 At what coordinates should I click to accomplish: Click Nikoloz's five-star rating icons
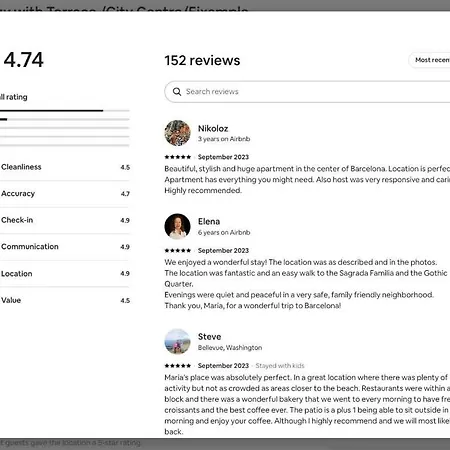178,157
